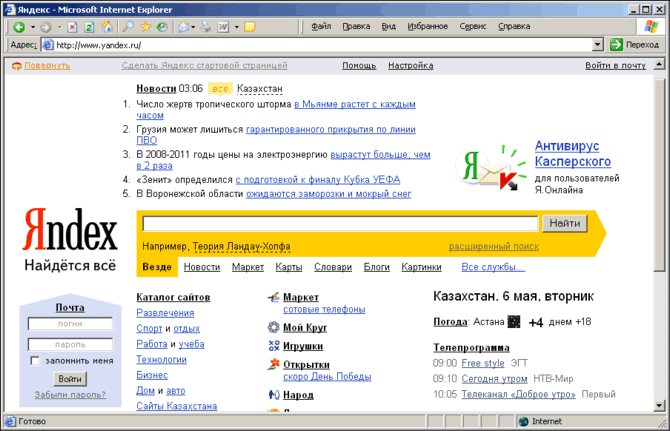The image size is (670, 431).
Task: Click the Astana weather icon
Action: (514, 322)
